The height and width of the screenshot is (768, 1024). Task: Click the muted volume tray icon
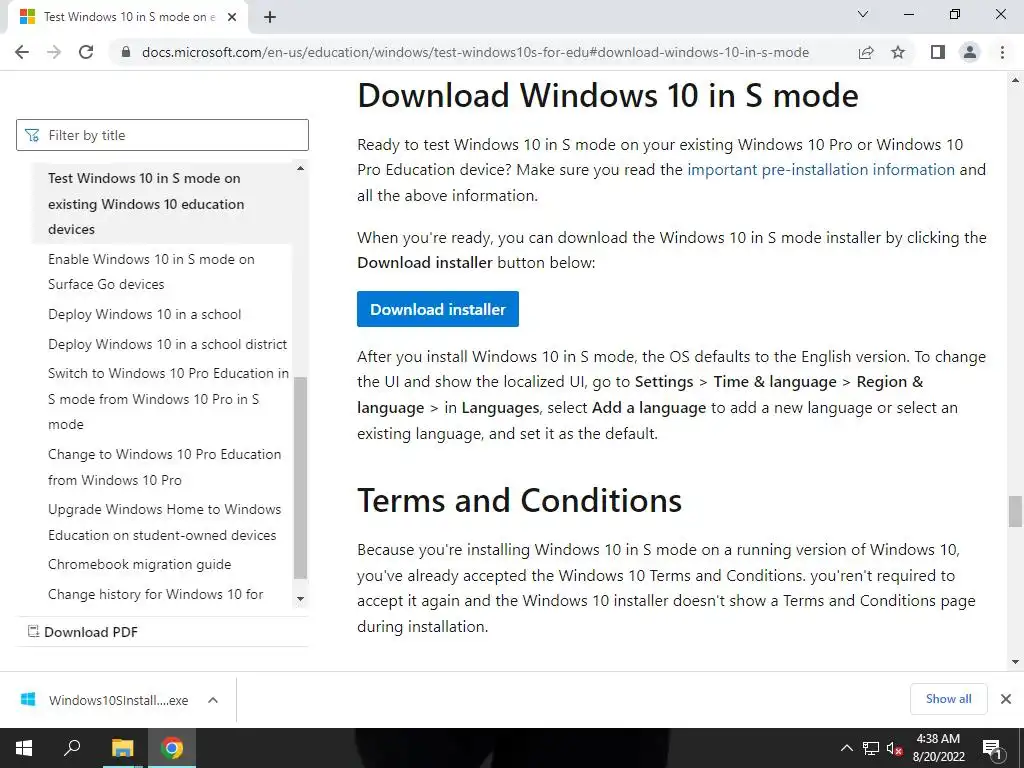pyautogui.click(x=894, y=748)
